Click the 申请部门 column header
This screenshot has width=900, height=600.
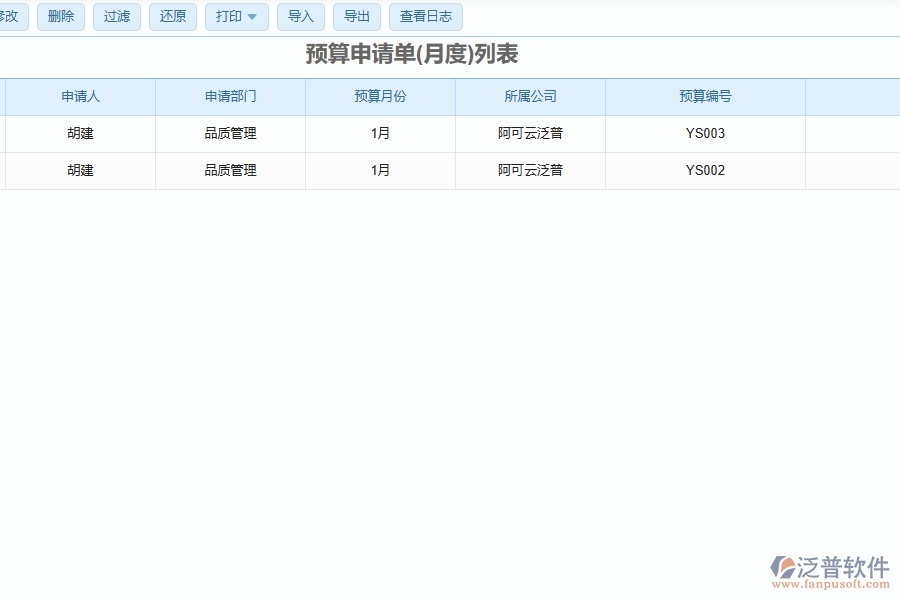(229, 96)
